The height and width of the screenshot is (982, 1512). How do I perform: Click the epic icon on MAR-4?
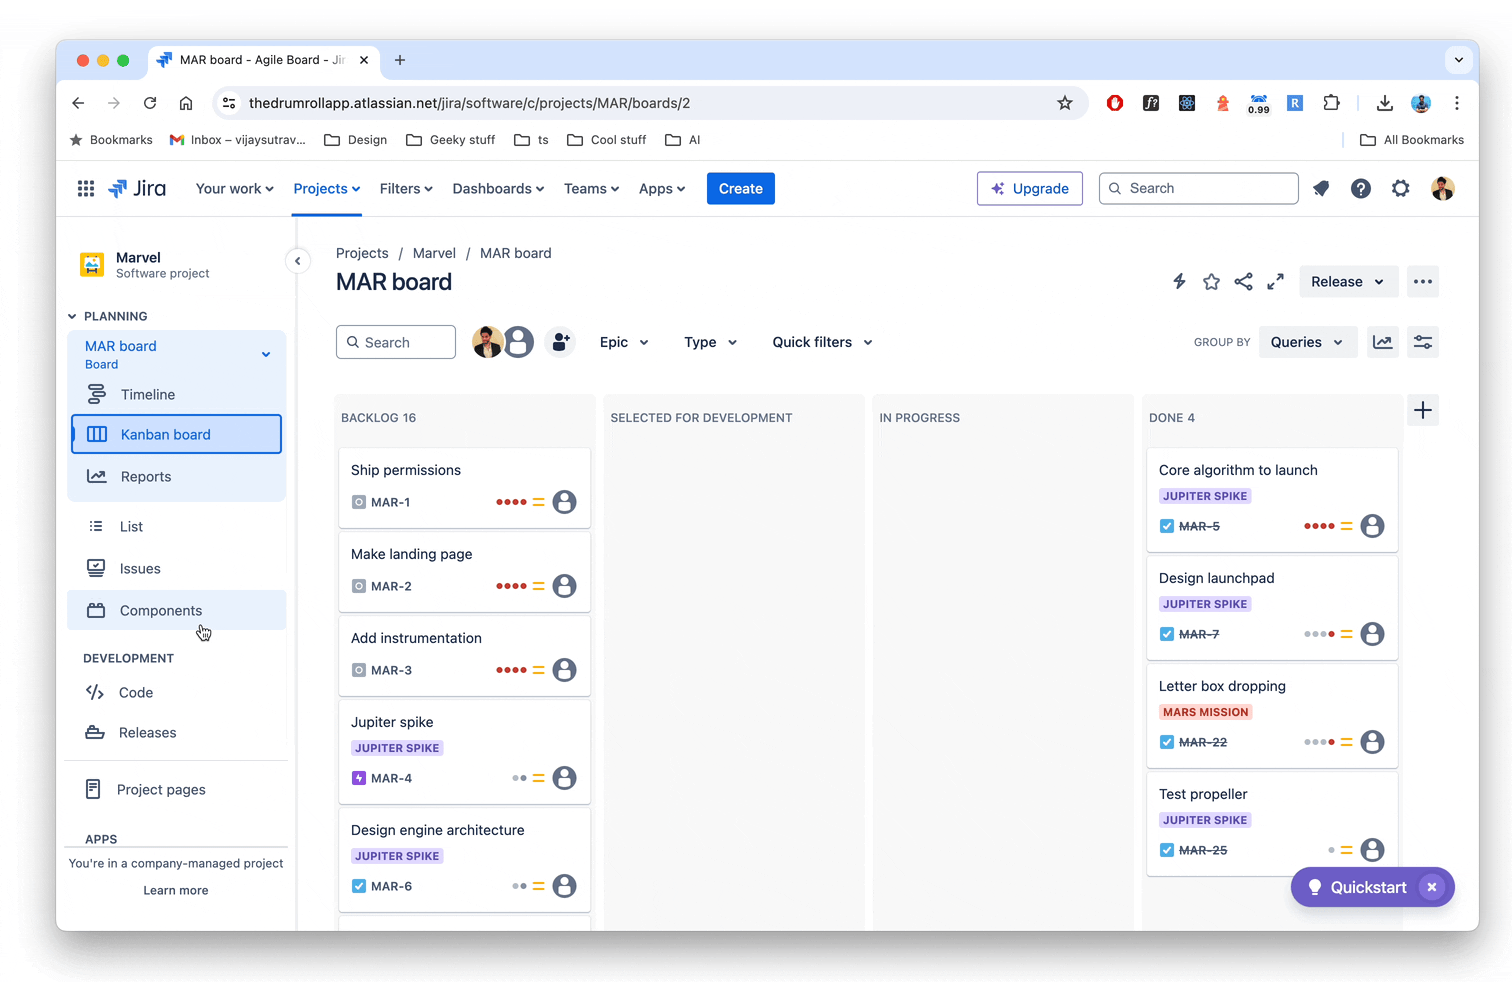coord(359,778)
